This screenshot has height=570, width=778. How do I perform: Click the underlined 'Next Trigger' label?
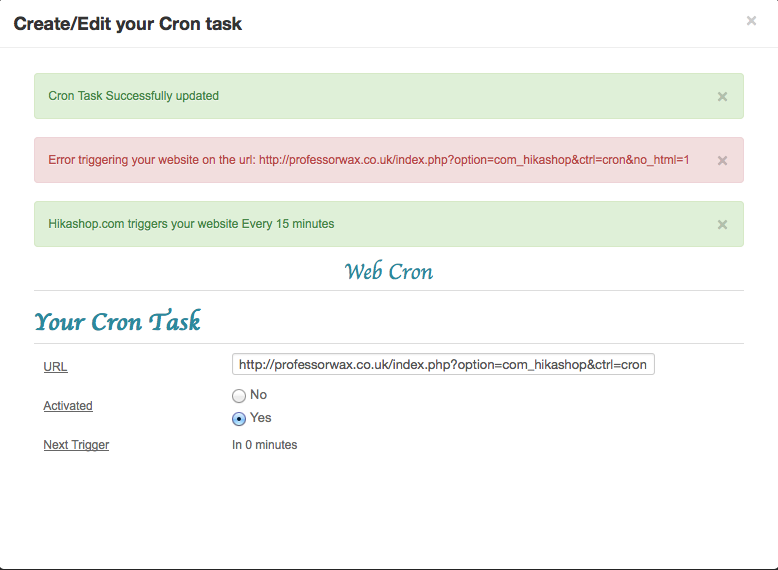(x=76, y=445)
